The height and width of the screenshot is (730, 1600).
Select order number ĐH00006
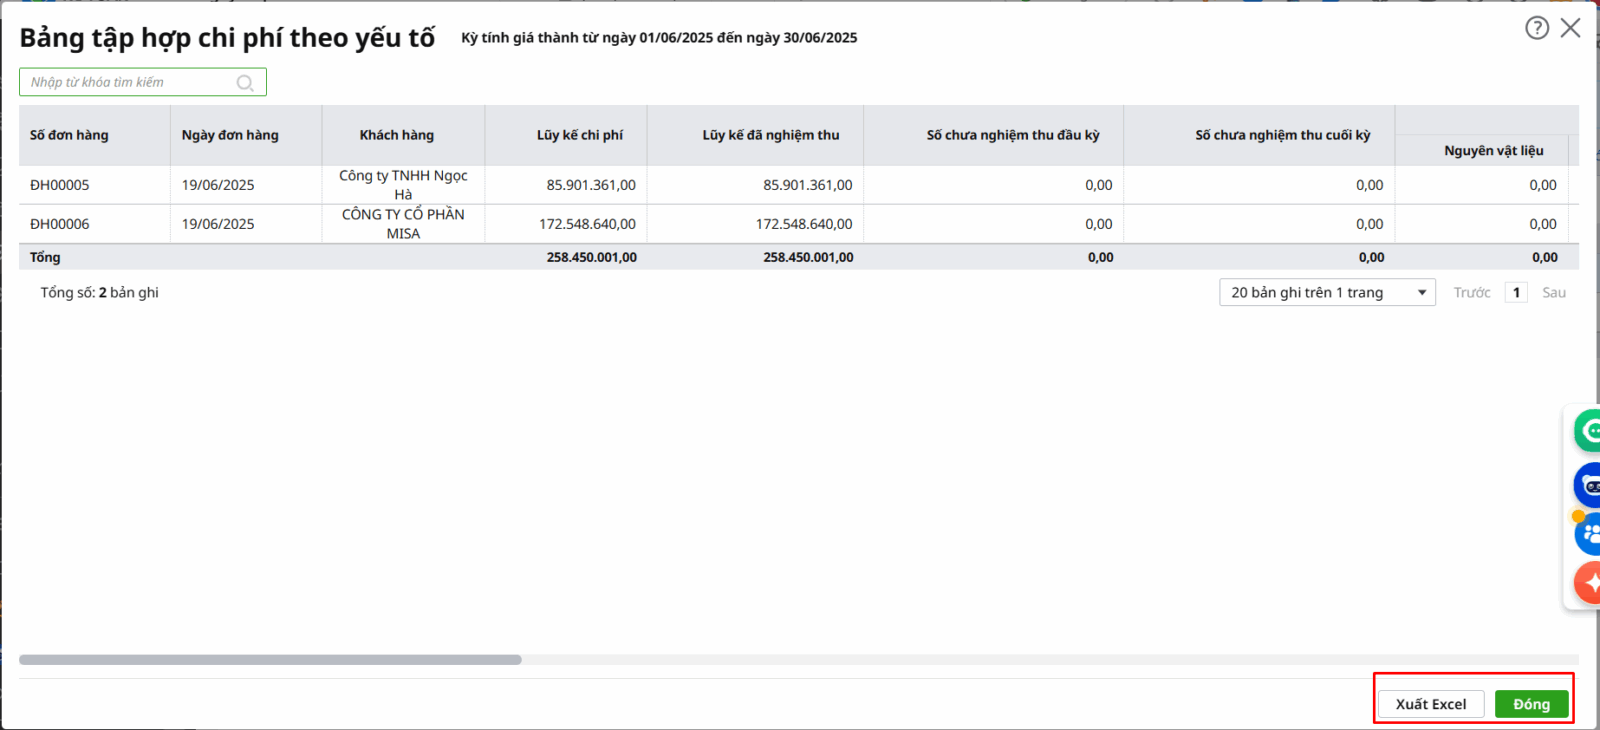point(60,224)
